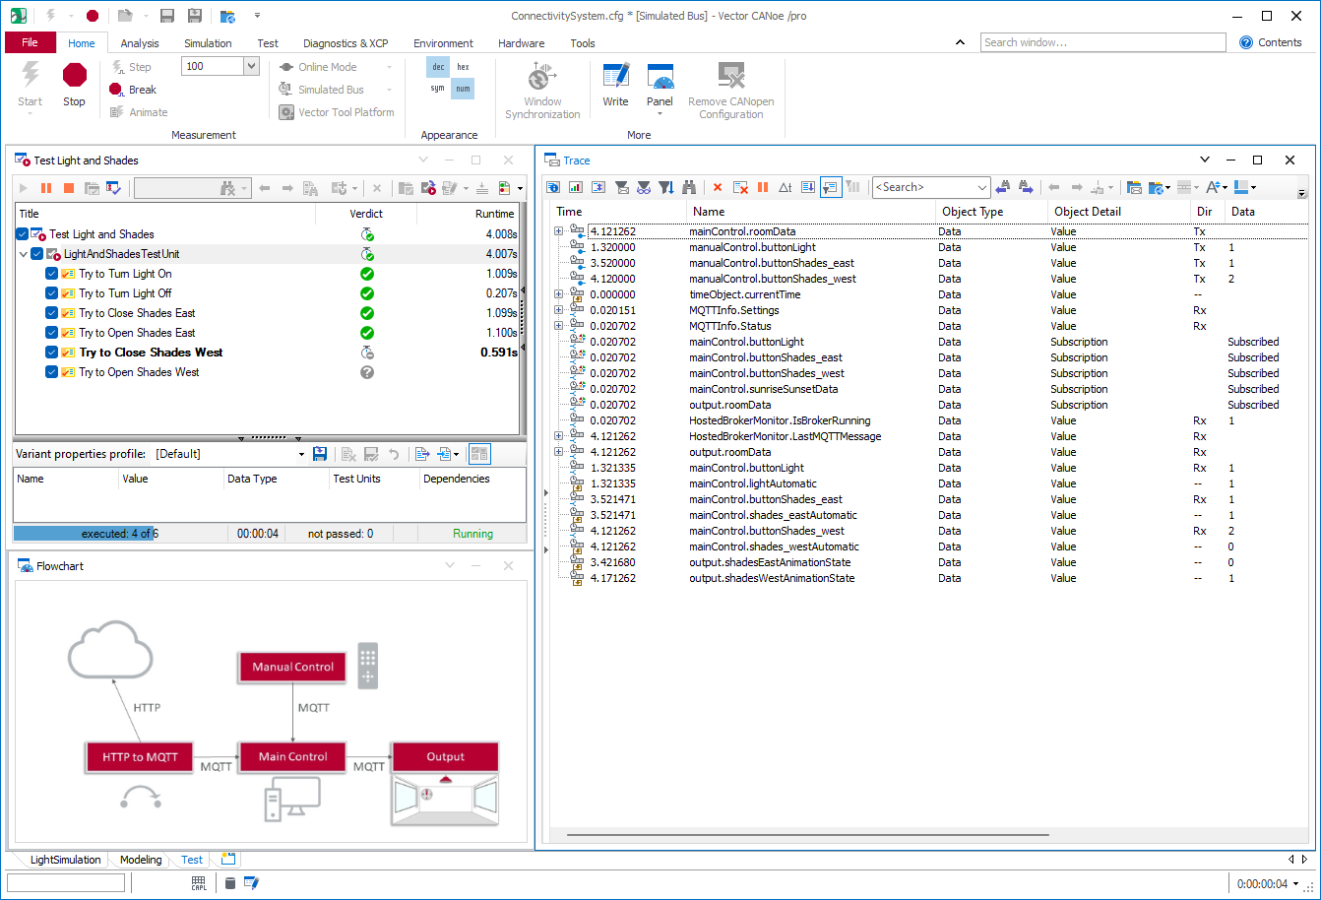Viewport: 1321px width, 900px height.
Task: Uncheck the LightAndShadesTestUnit checkbox
Action: coord(37,254)
